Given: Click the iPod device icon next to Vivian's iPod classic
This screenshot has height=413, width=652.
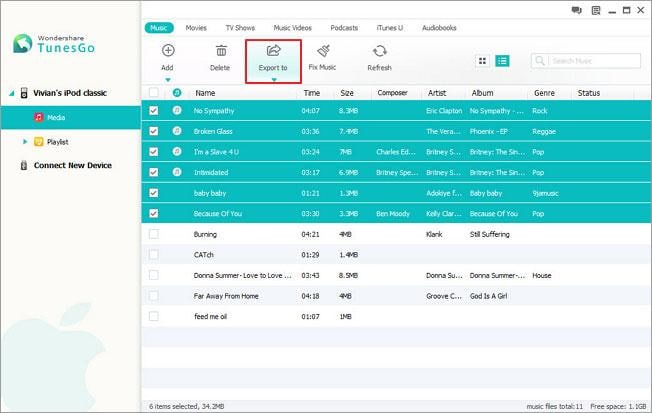Looking at the screenshot, I should tap(24, 93).
